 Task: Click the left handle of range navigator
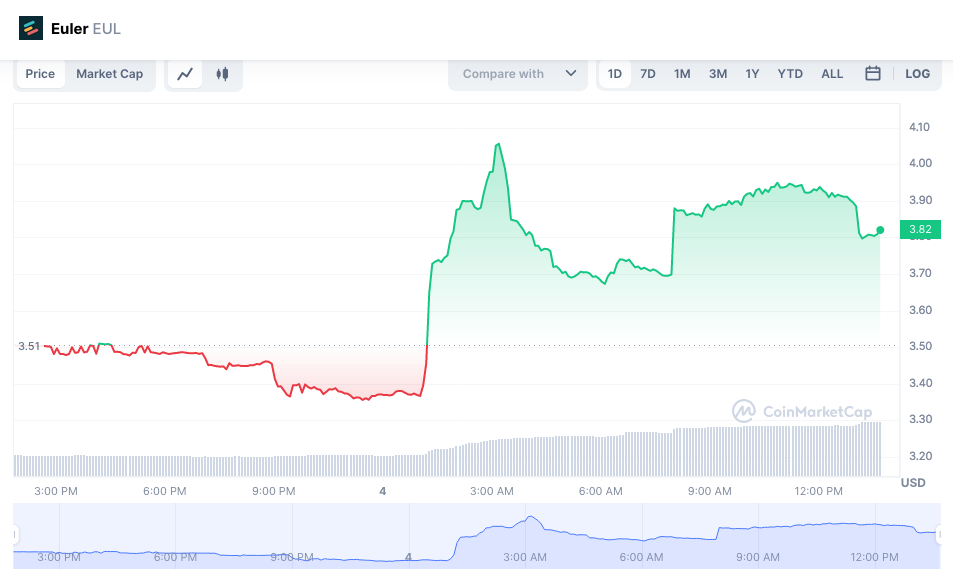coord(15,535)
